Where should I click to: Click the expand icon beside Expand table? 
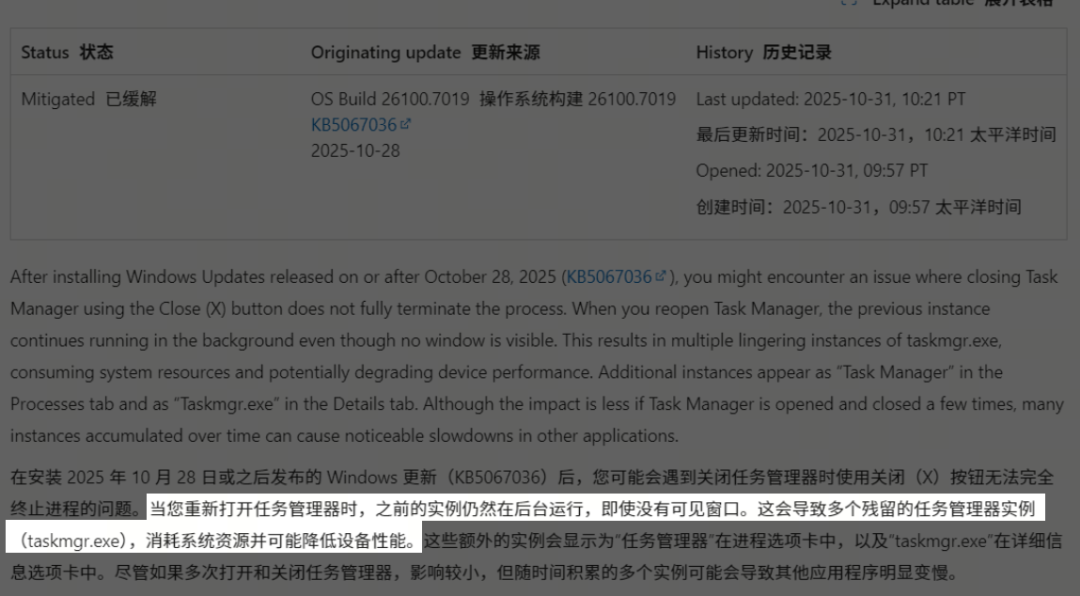click(849, 3)
